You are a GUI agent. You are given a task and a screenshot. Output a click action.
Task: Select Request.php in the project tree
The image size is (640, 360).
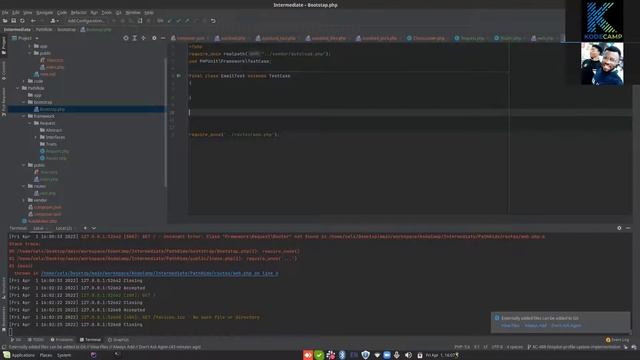tap(54, 151)
